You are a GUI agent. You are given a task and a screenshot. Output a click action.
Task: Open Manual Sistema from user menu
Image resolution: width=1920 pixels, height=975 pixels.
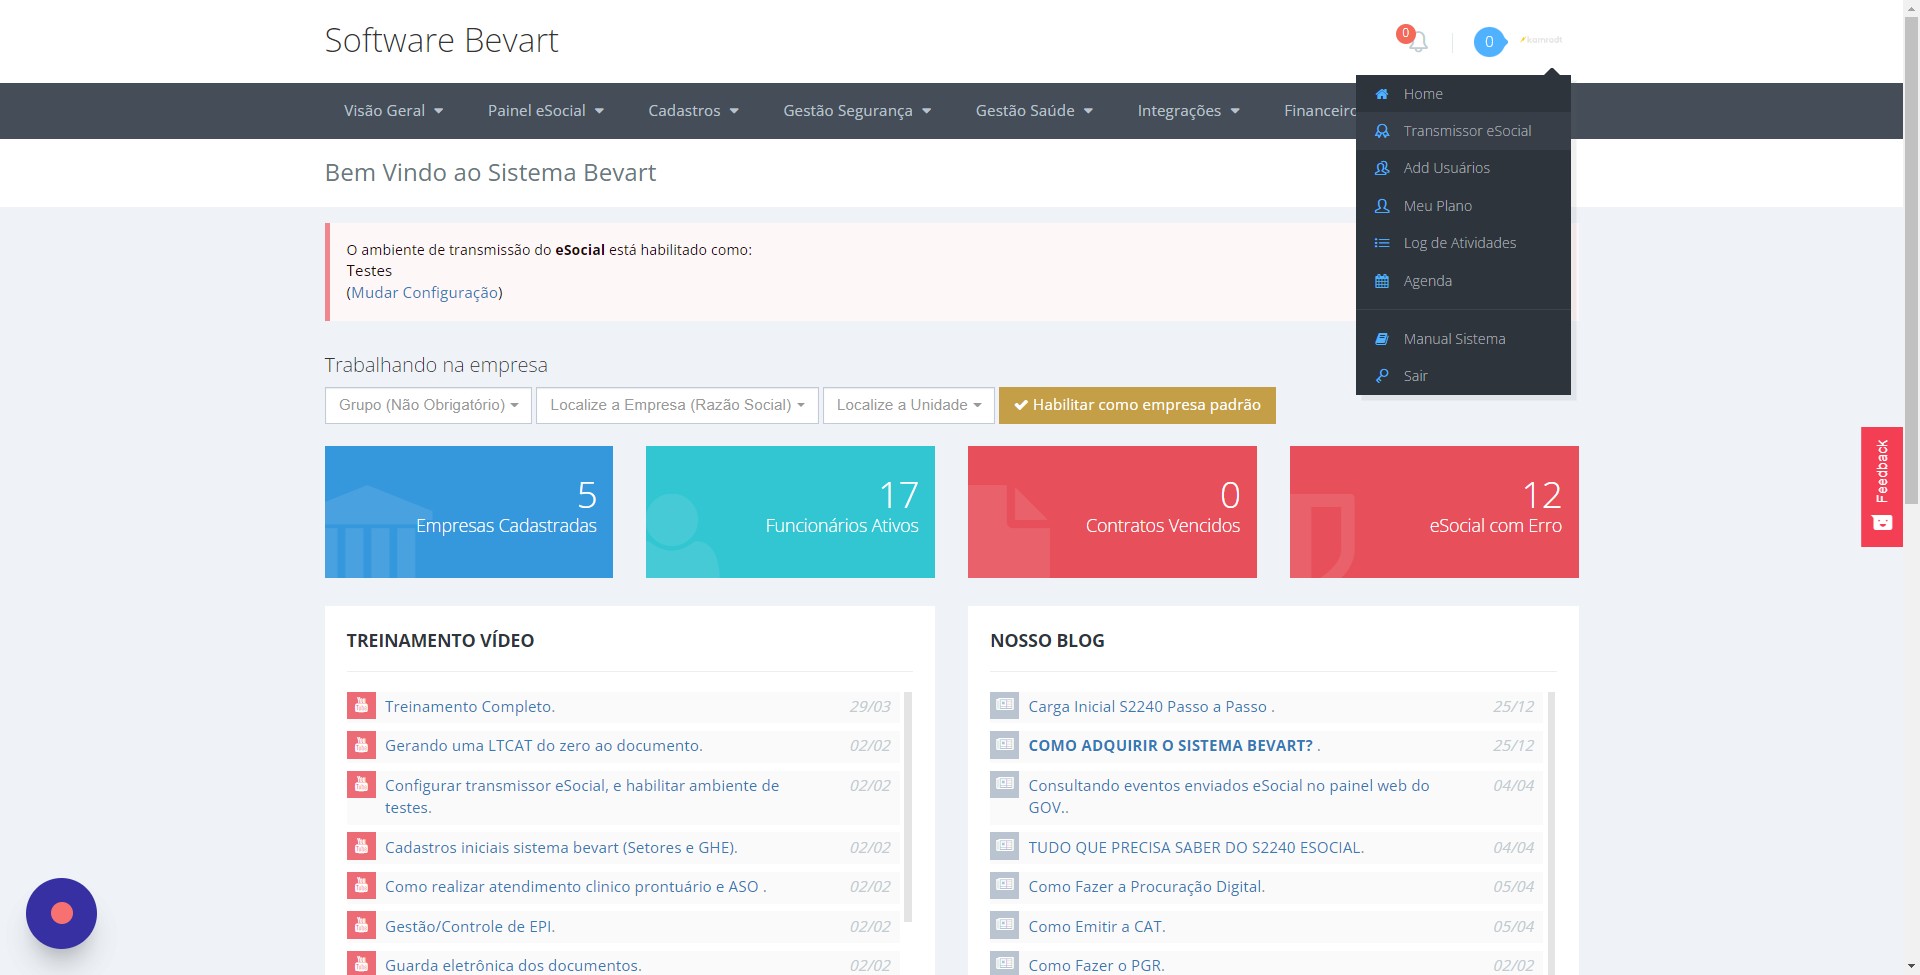(x=1463, y=339)
